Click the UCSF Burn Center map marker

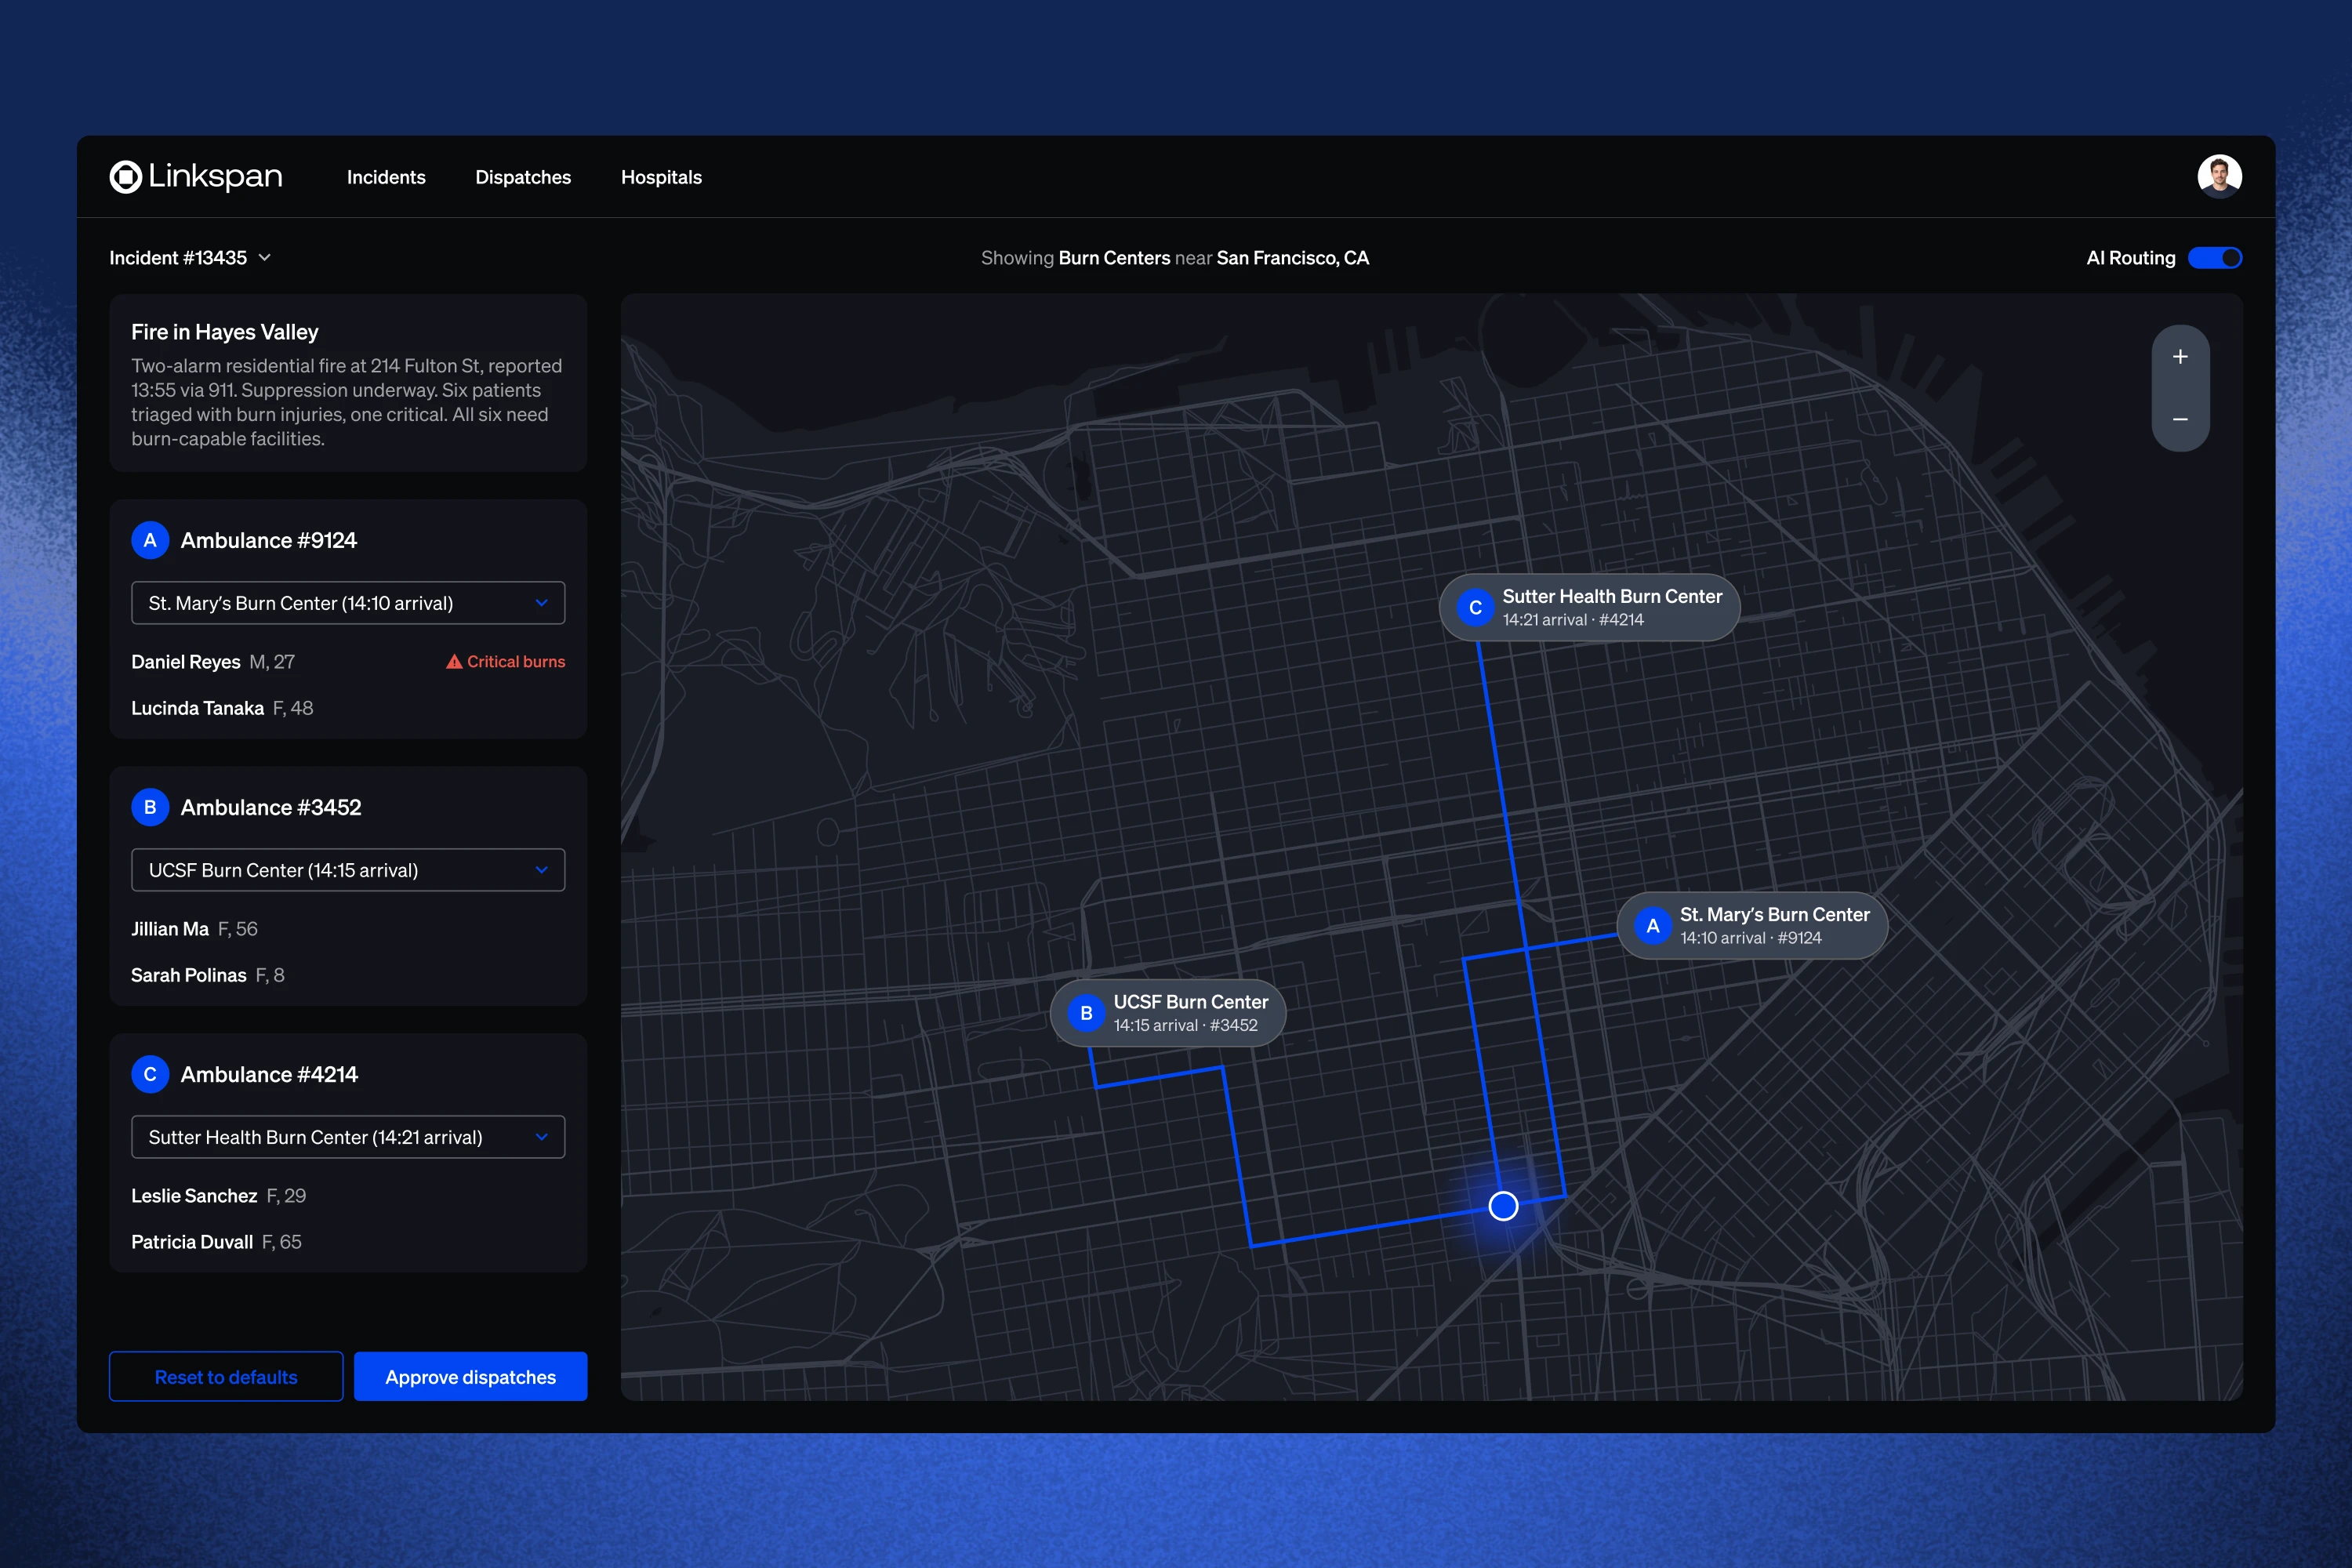coord(1168,1013)
